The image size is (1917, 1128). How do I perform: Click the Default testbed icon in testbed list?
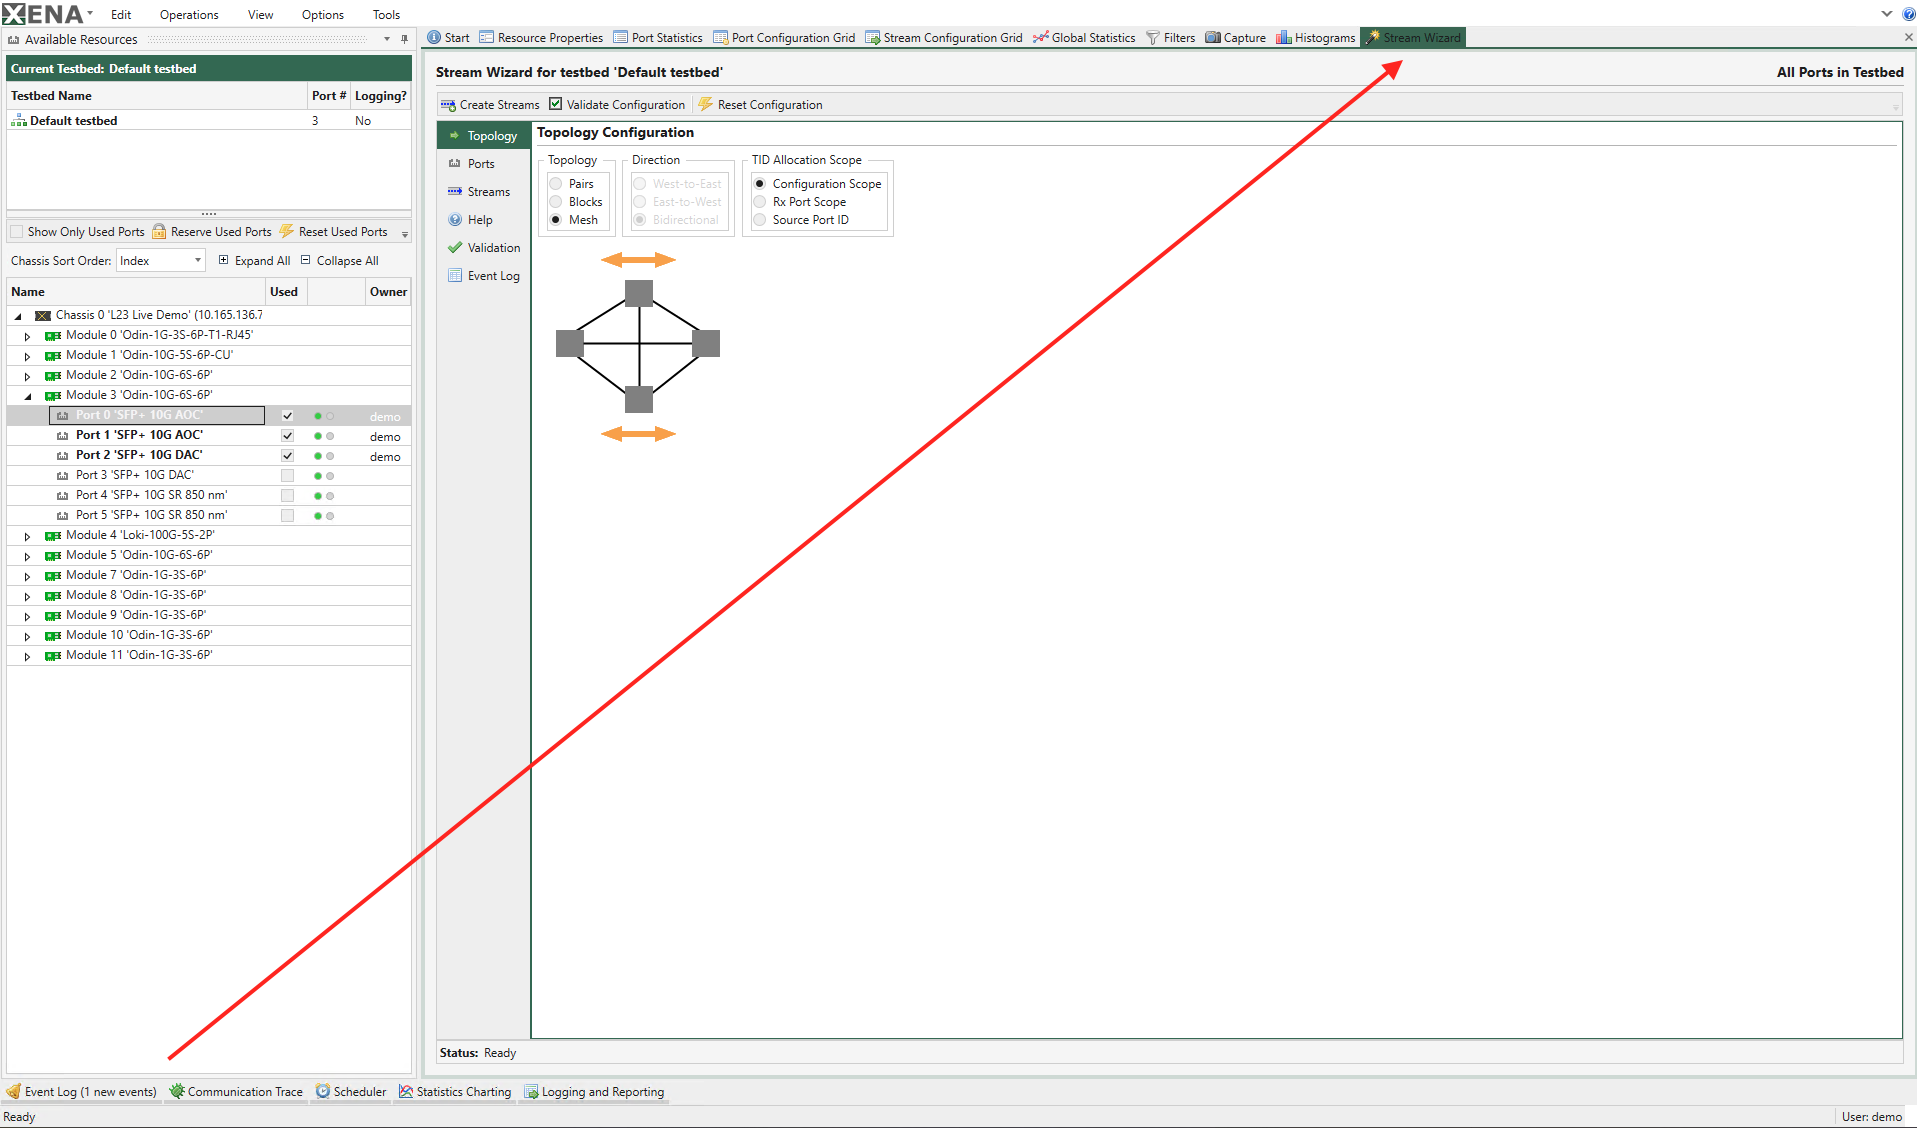click(19, 121)
